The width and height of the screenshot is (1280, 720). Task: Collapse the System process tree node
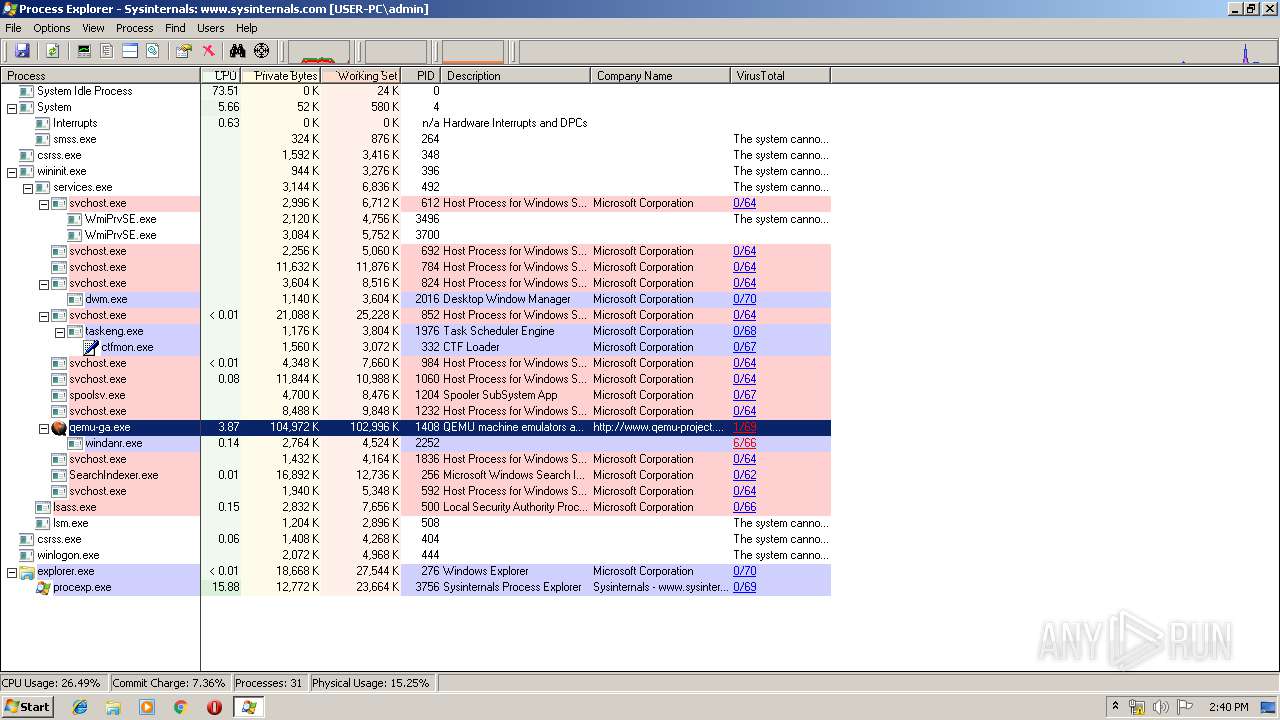tap(12, 107)
